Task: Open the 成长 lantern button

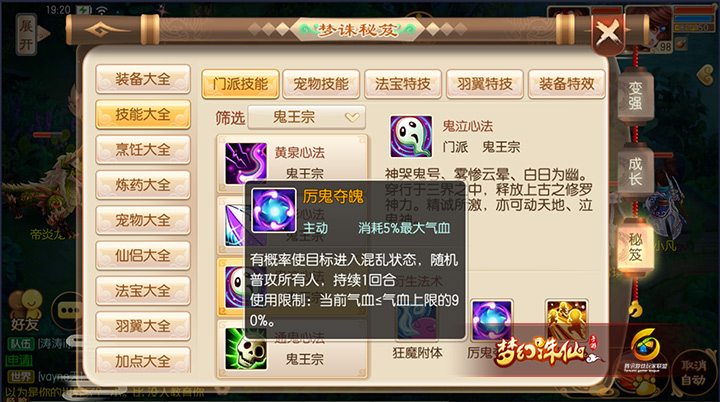Action: click(635, 171)
